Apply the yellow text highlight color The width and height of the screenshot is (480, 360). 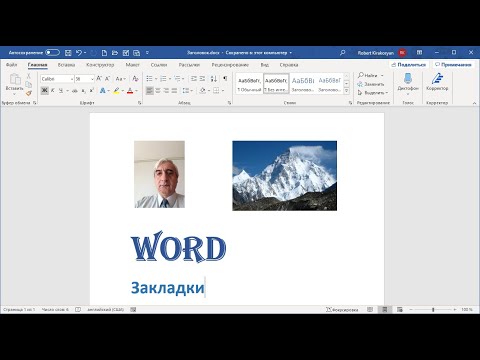coord(116,91)
